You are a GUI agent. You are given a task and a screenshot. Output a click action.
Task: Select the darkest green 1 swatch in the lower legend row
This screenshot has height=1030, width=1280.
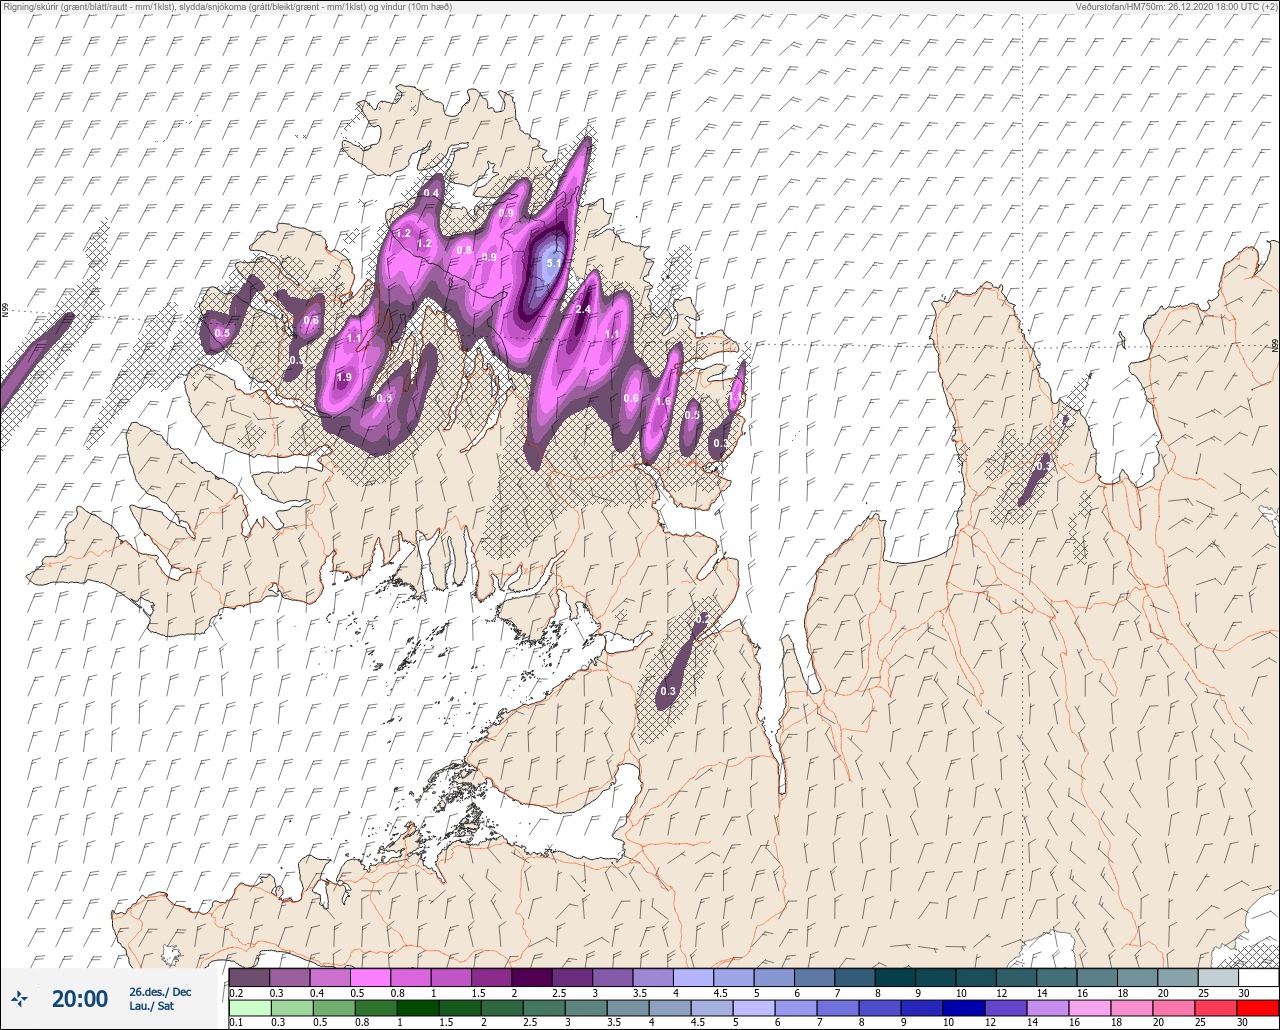point(416,1008)
